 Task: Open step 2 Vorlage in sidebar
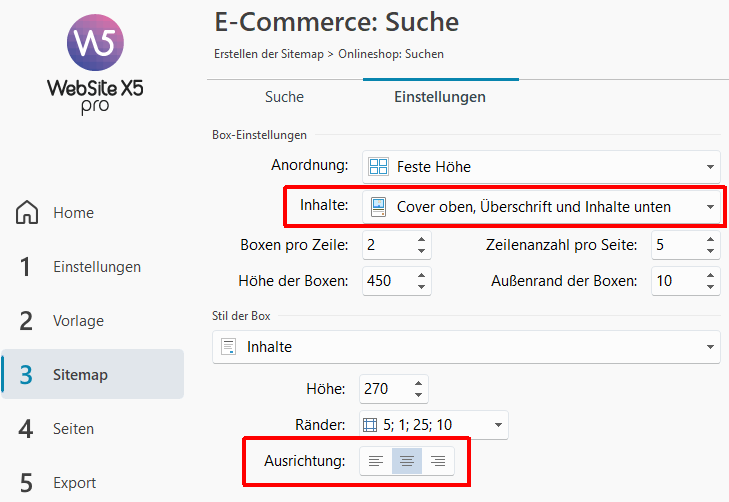[x=92, y=321]
